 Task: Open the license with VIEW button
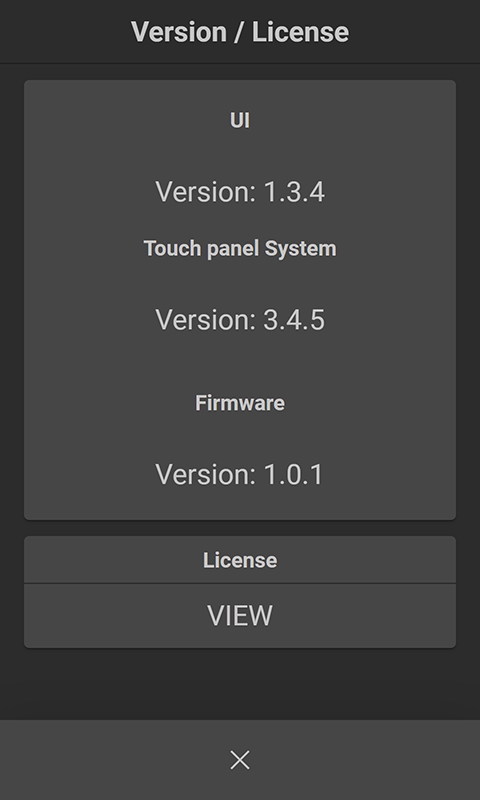tap(240, 616)
